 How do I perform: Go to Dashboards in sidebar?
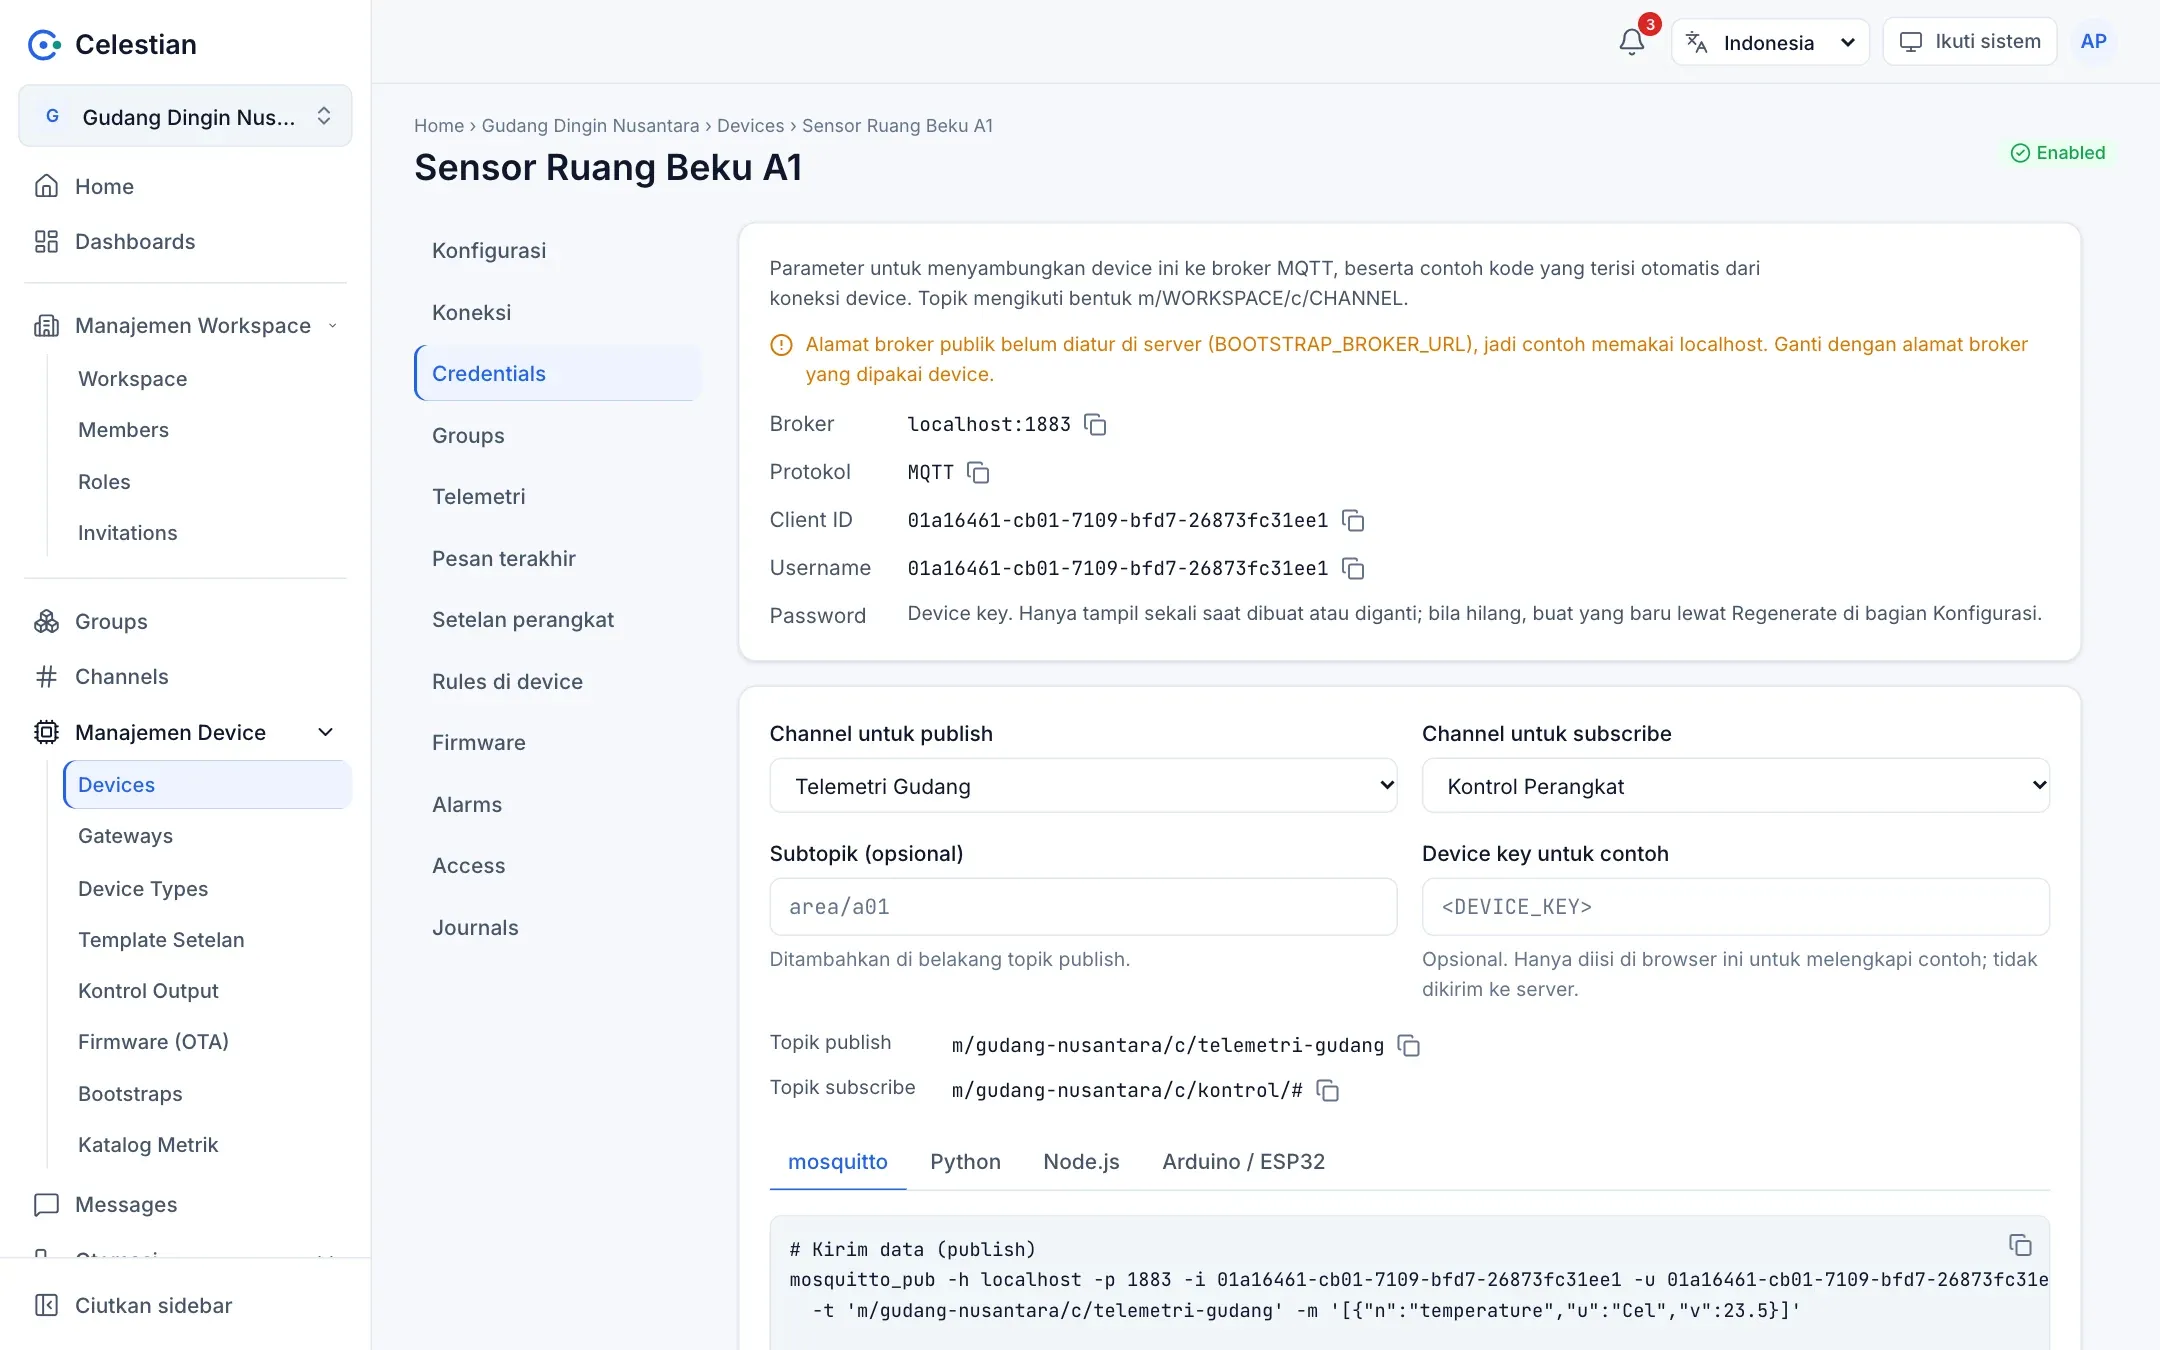(185, 241)
